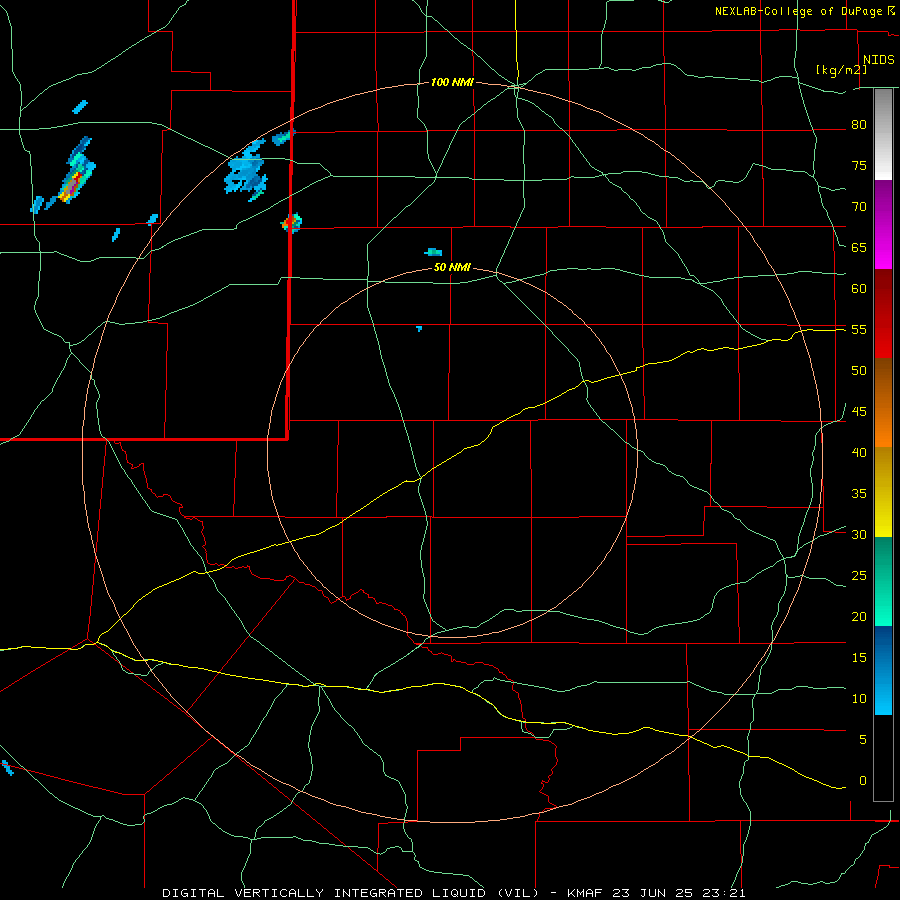Click the [kg/m2] units label

(x=841, y=70)
